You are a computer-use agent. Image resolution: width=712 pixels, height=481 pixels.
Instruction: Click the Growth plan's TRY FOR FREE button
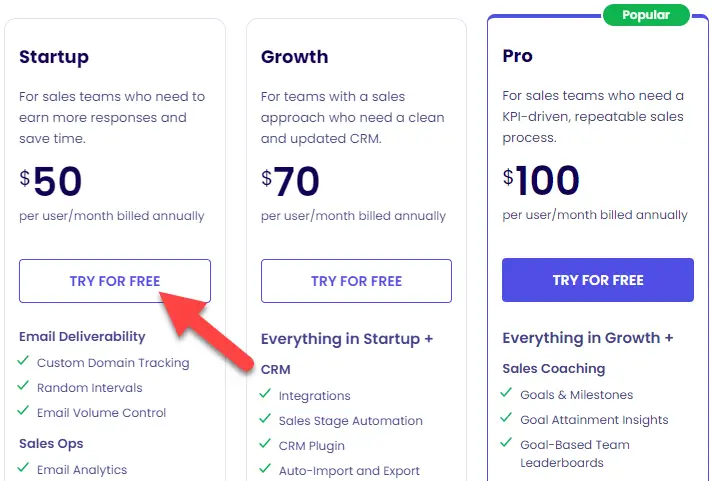click(x=356, y=281)
